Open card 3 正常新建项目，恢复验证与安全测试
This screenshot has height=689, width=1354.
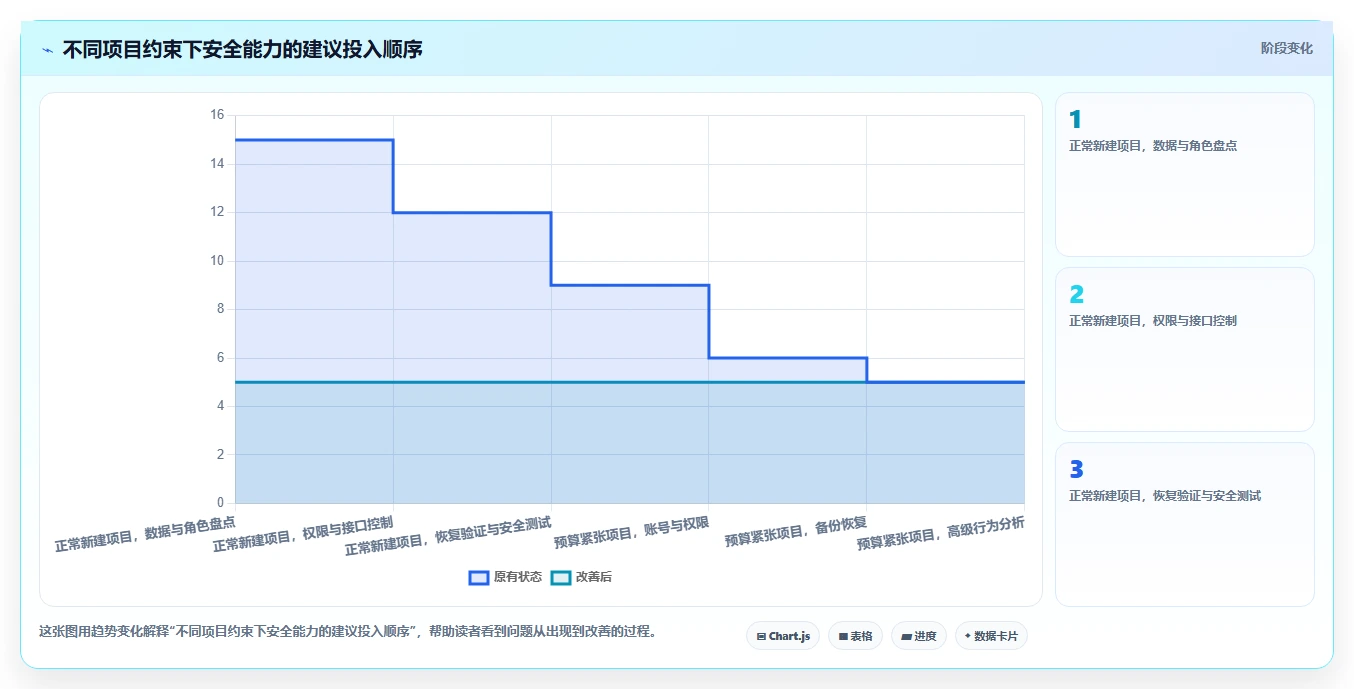[x=1184, y=524]
